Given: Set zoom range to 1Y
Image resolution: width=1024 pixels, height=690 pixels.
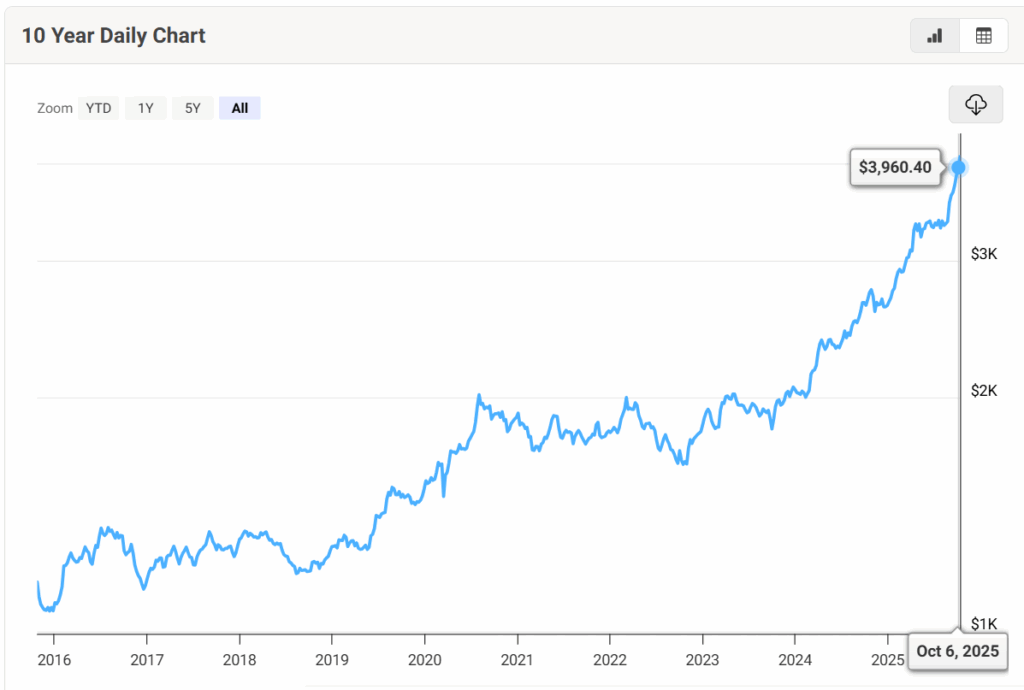Looking at the screenshot, I should coord(146,108).
